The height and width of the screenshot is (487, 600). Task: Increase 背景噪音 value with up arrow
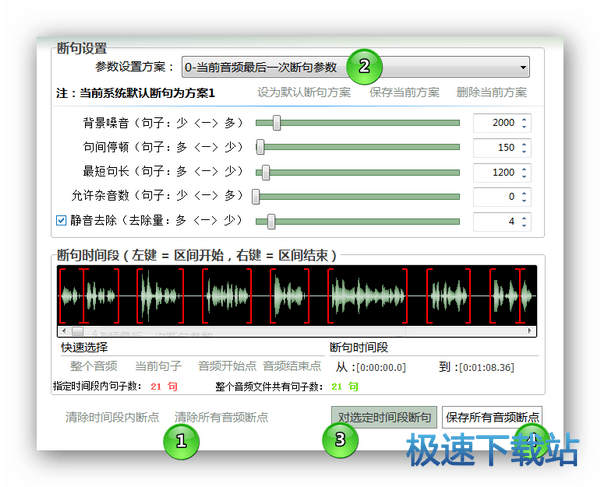[x=524, y=119]
